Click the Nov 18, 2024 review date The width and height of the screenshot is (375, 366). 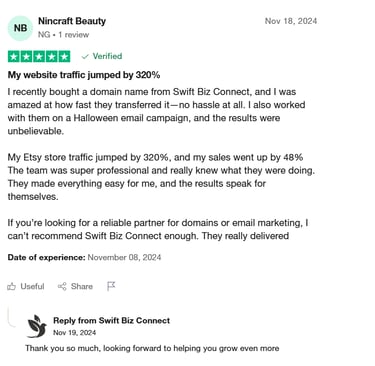(291, 21)
